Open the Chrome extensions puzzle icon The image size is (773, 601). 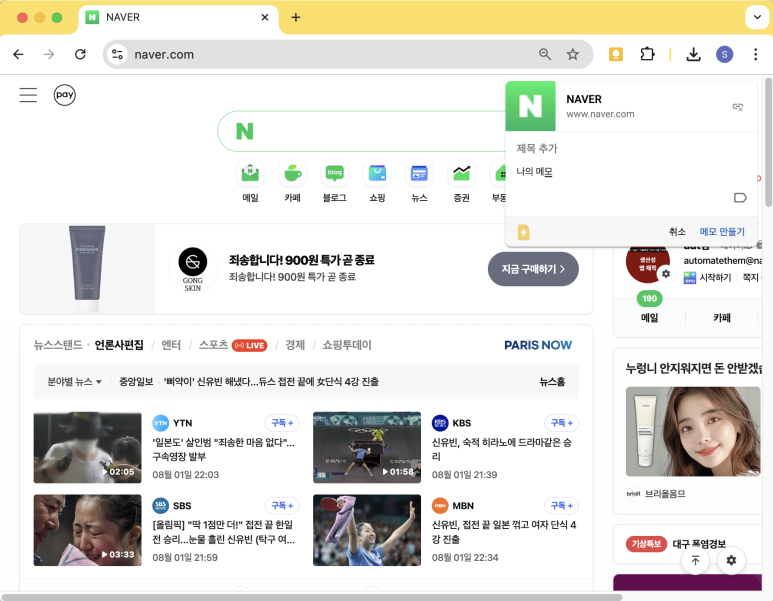pos(647,54)
